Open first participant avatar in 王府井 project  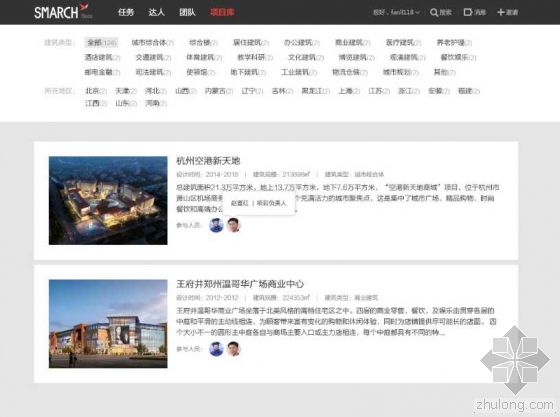(x=216, y=349)
